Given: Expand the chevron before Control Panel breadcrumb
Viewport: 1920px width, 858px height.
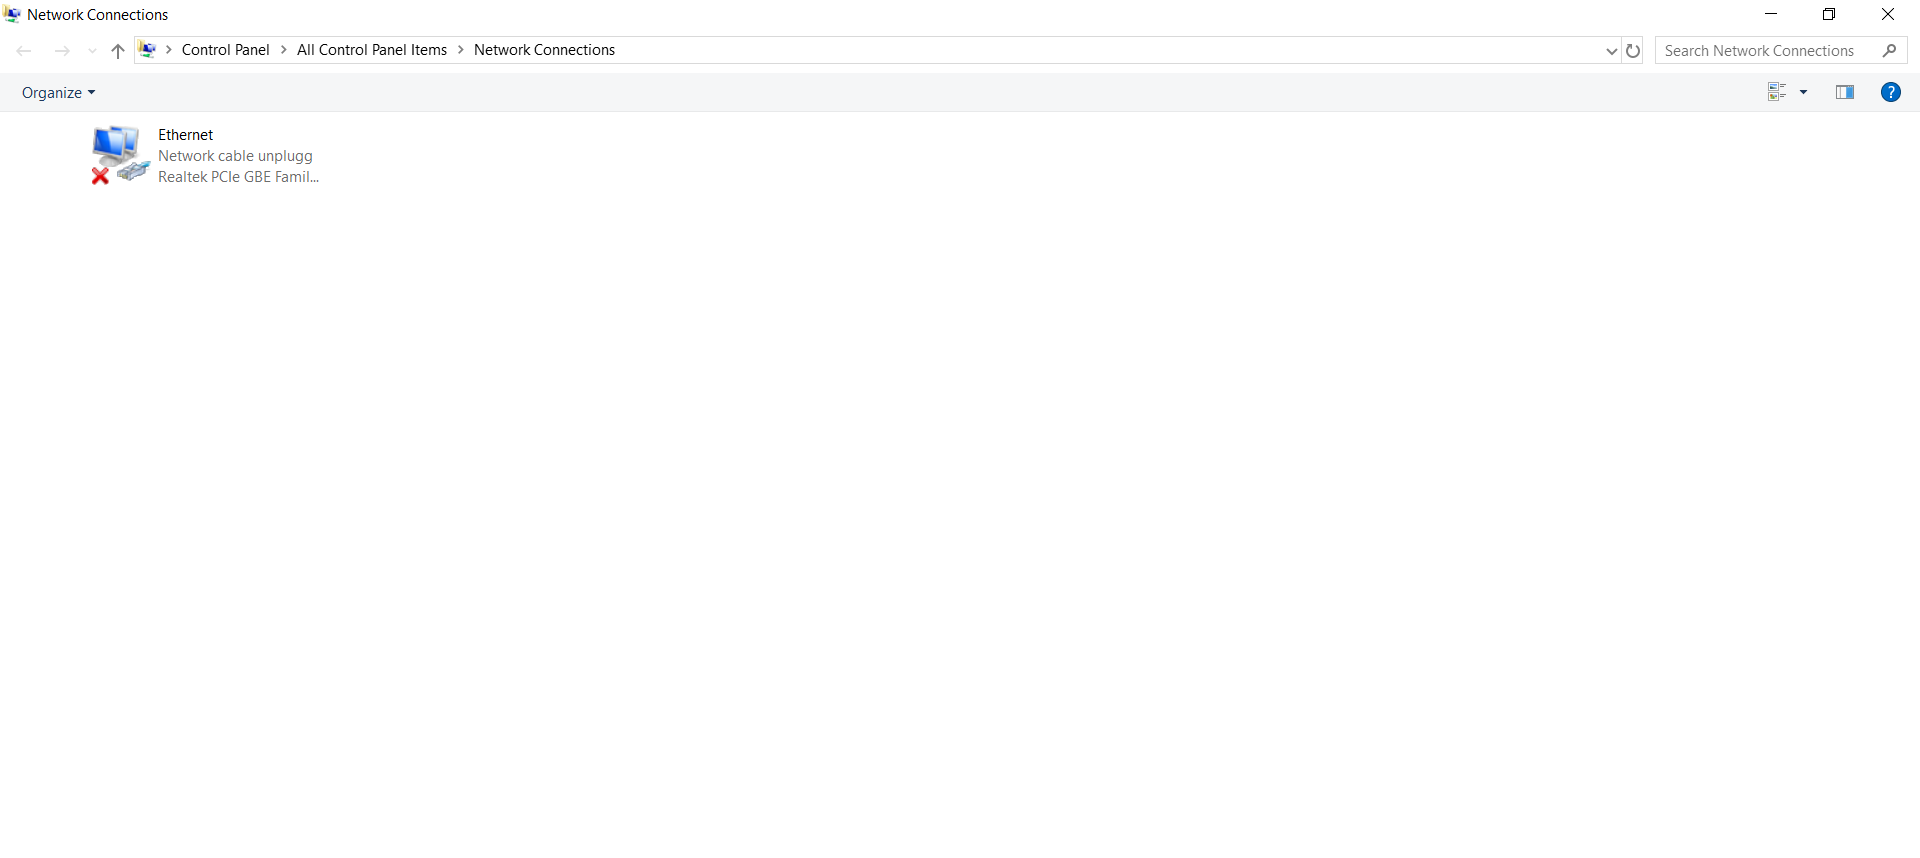Looking at the screenshot, I should pyautogui.click(x=169, y=50).
